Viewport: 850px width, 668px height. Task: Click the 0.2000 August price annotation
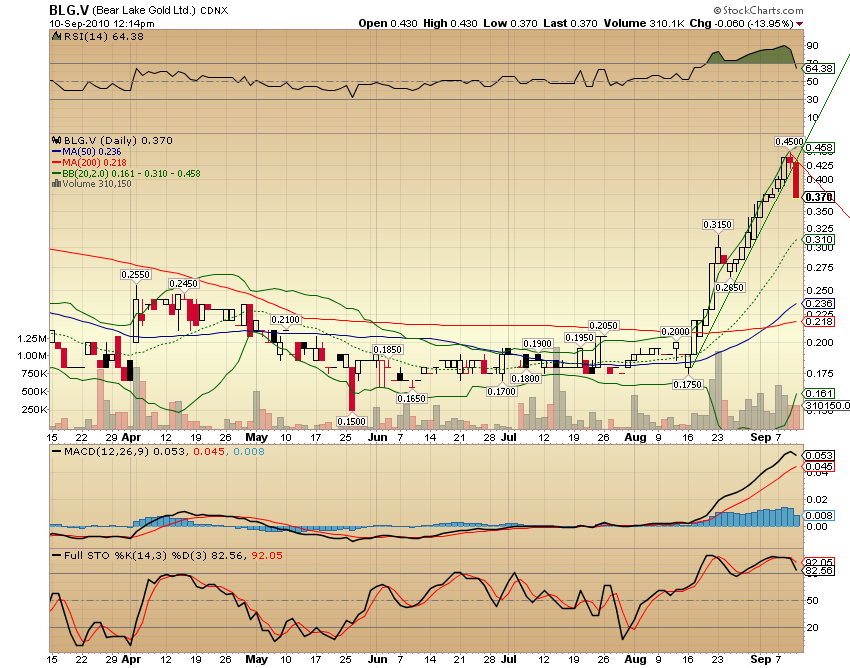pos(675,332)
